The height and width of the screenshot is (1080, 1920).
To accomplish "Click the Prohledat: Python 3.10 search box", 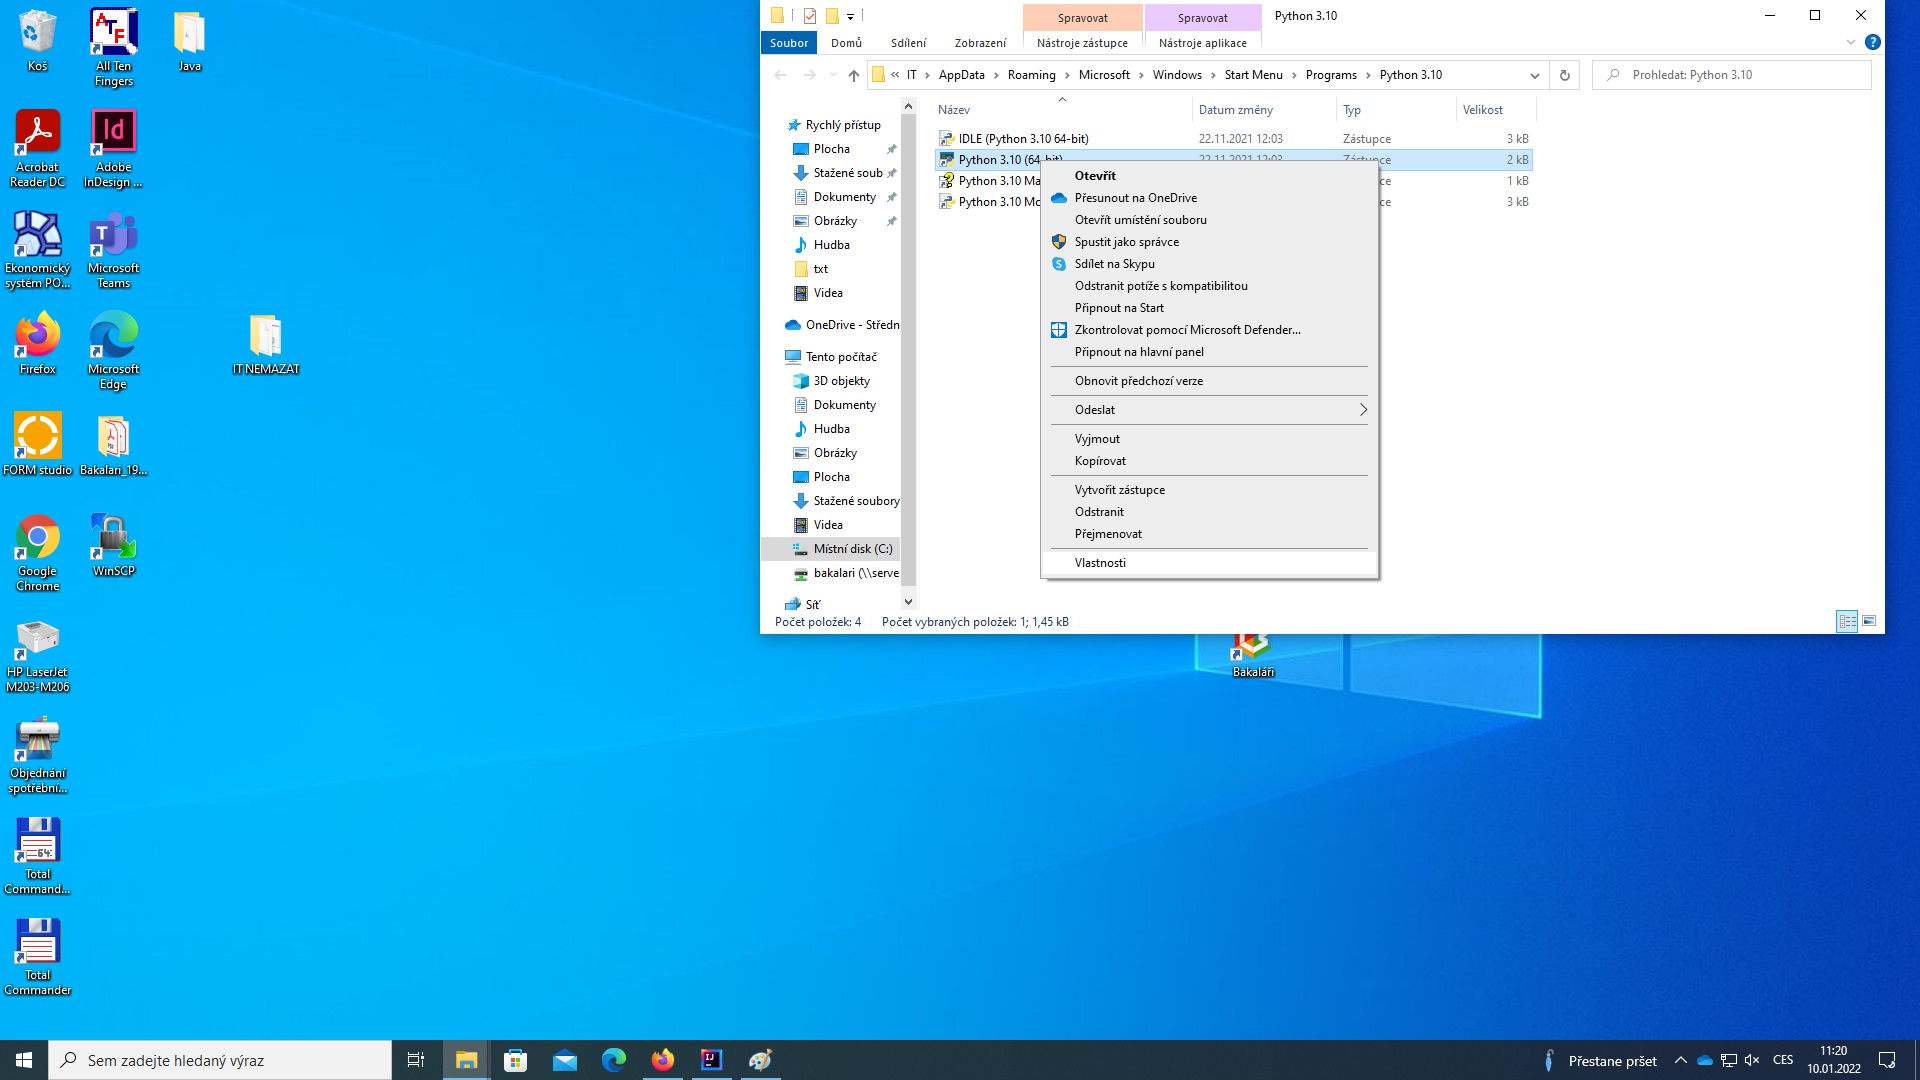I will [1732, 75].
